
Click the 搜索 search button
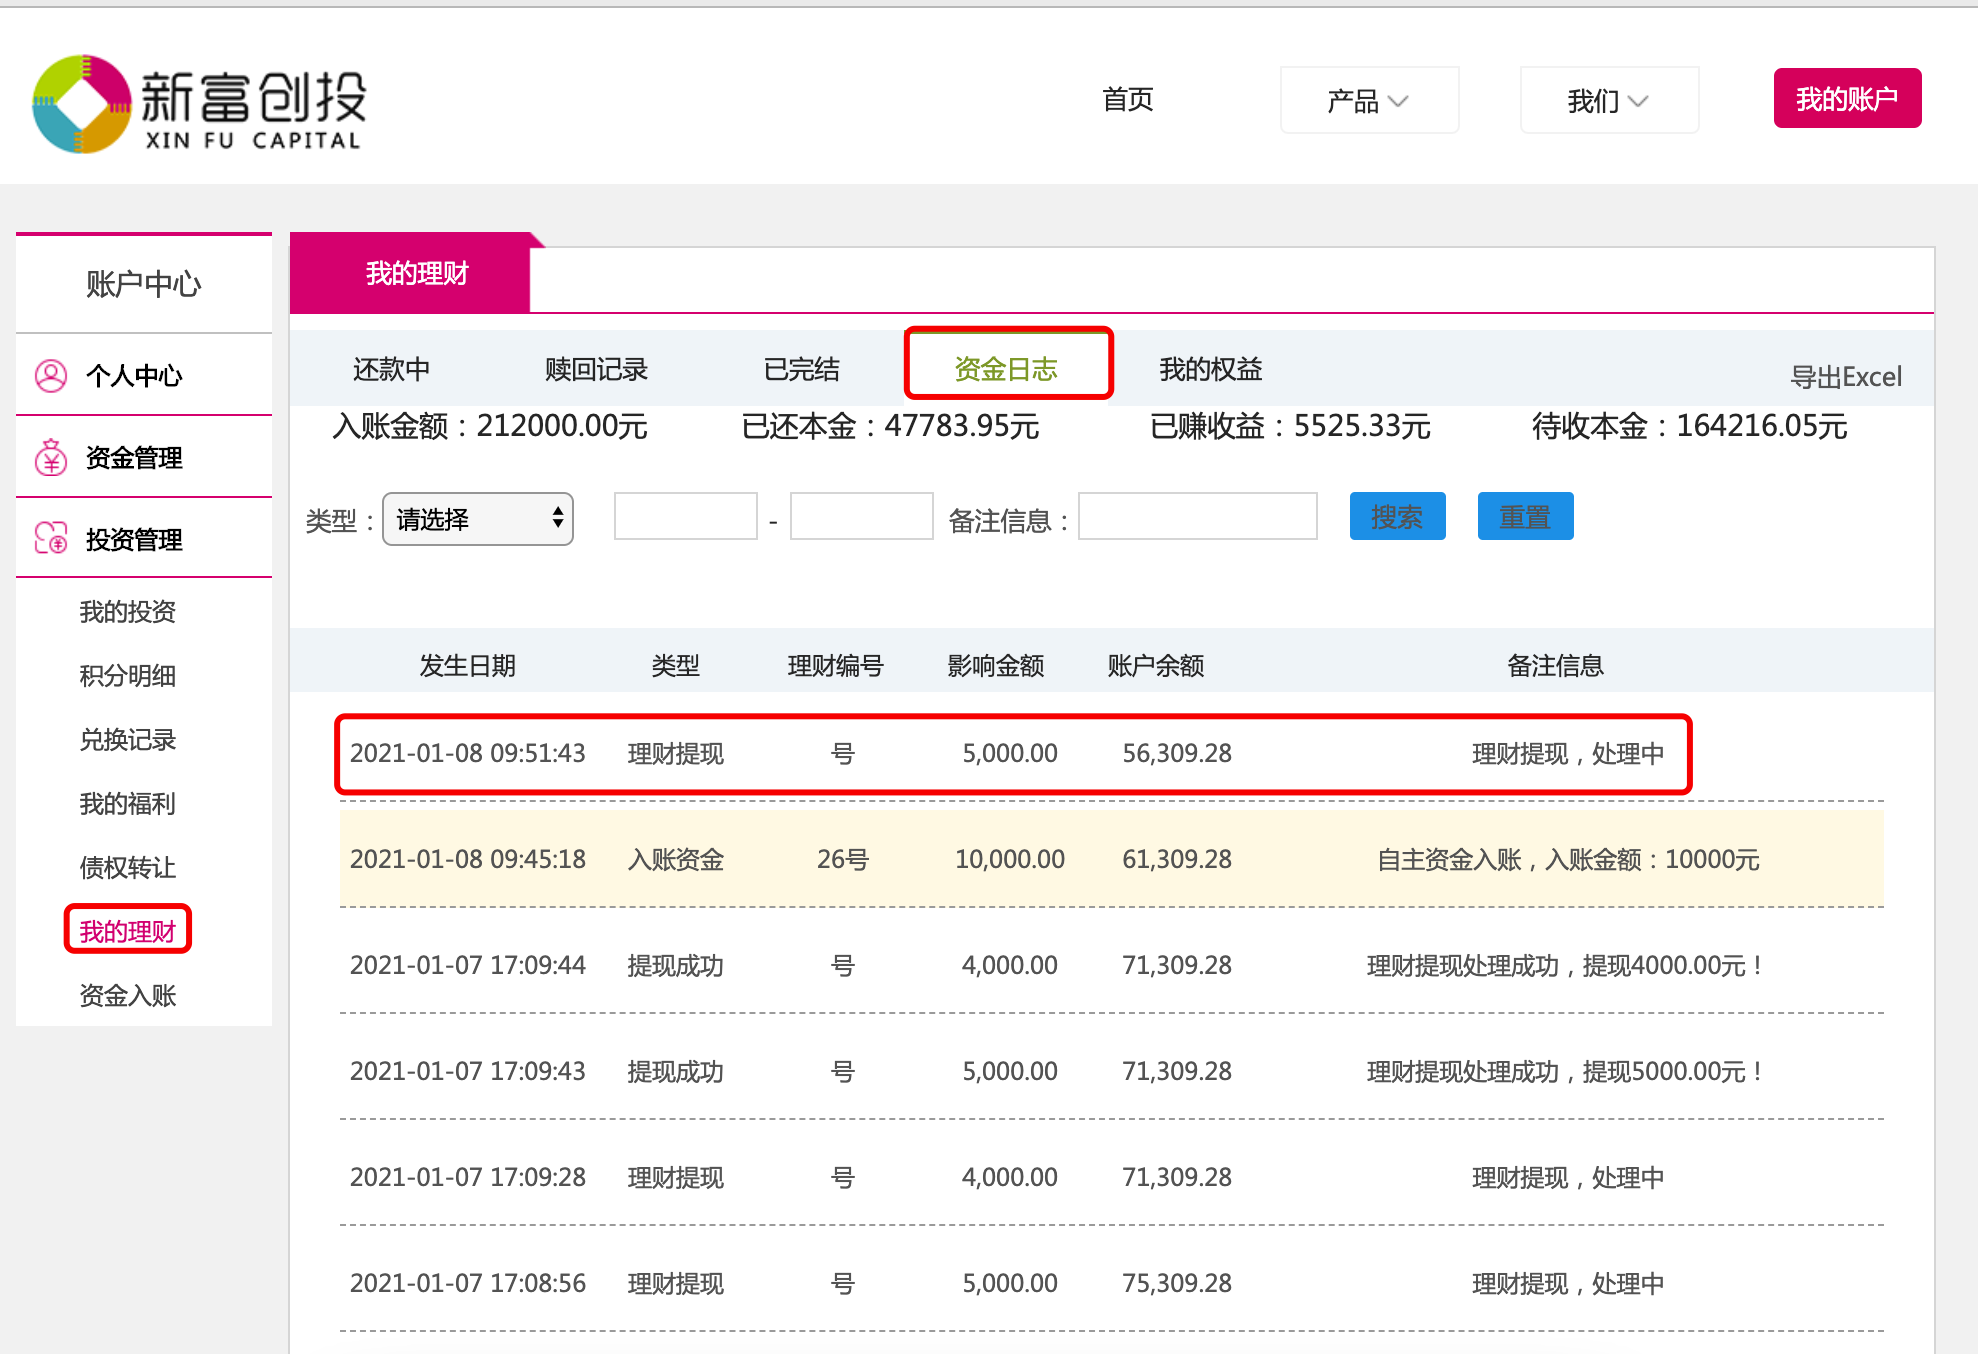[x=1398, y=516]
